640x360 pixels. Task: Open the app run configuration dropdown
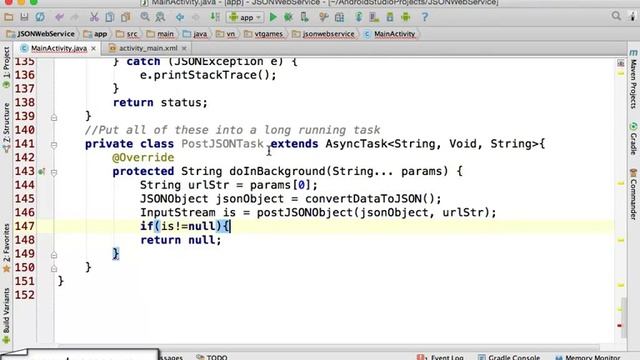tap(245, 17)
